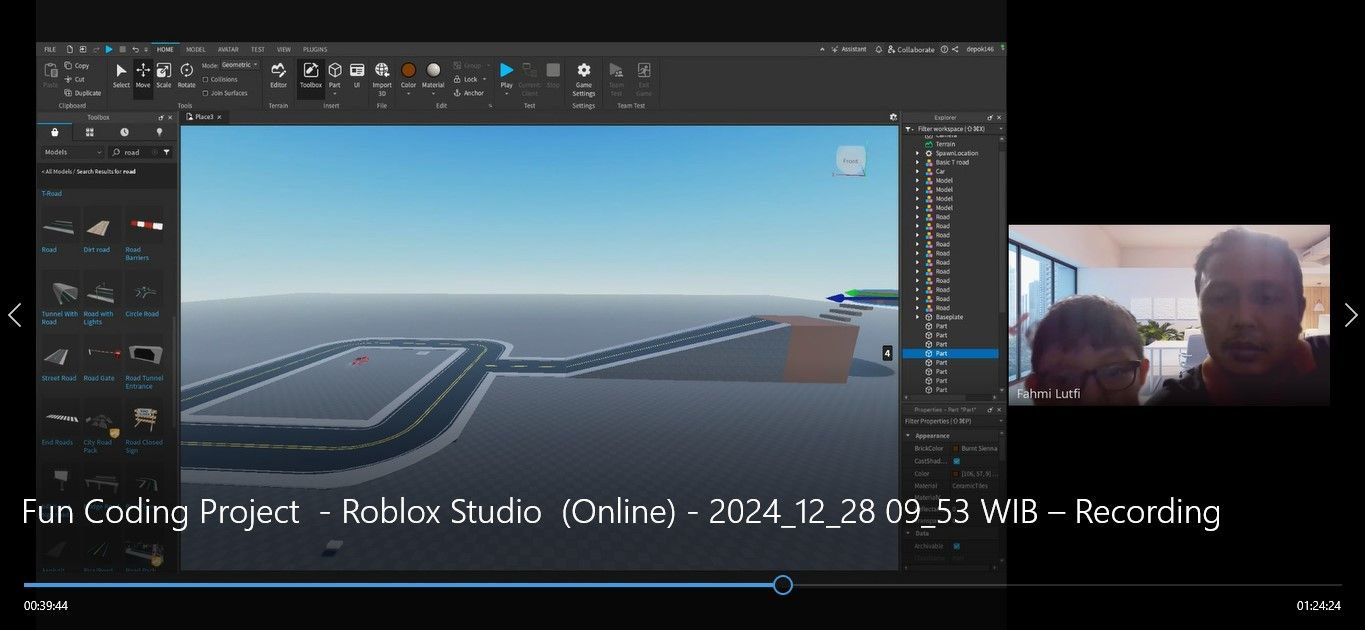Switch to the TEST ribbon tab
Screen dimensions: 1365x630
tap(258, 49)
